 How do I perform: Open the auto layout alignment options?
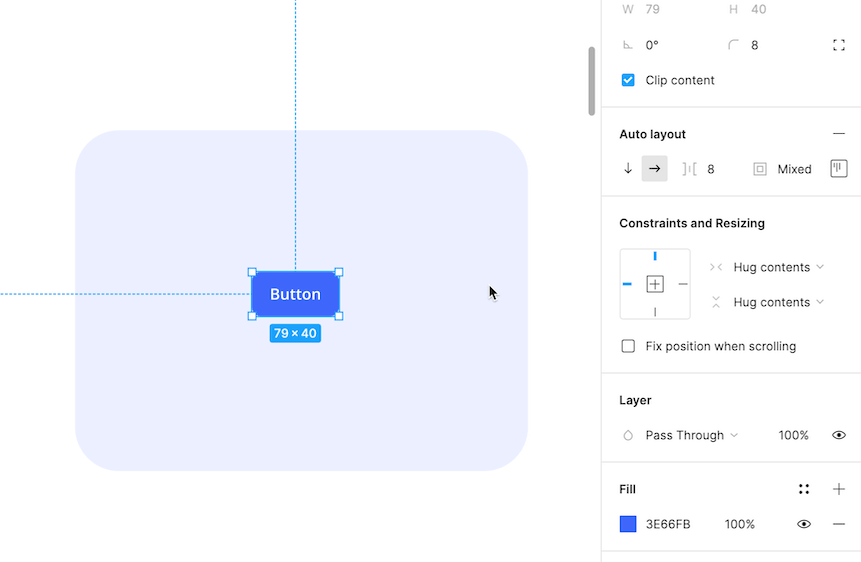839,169
